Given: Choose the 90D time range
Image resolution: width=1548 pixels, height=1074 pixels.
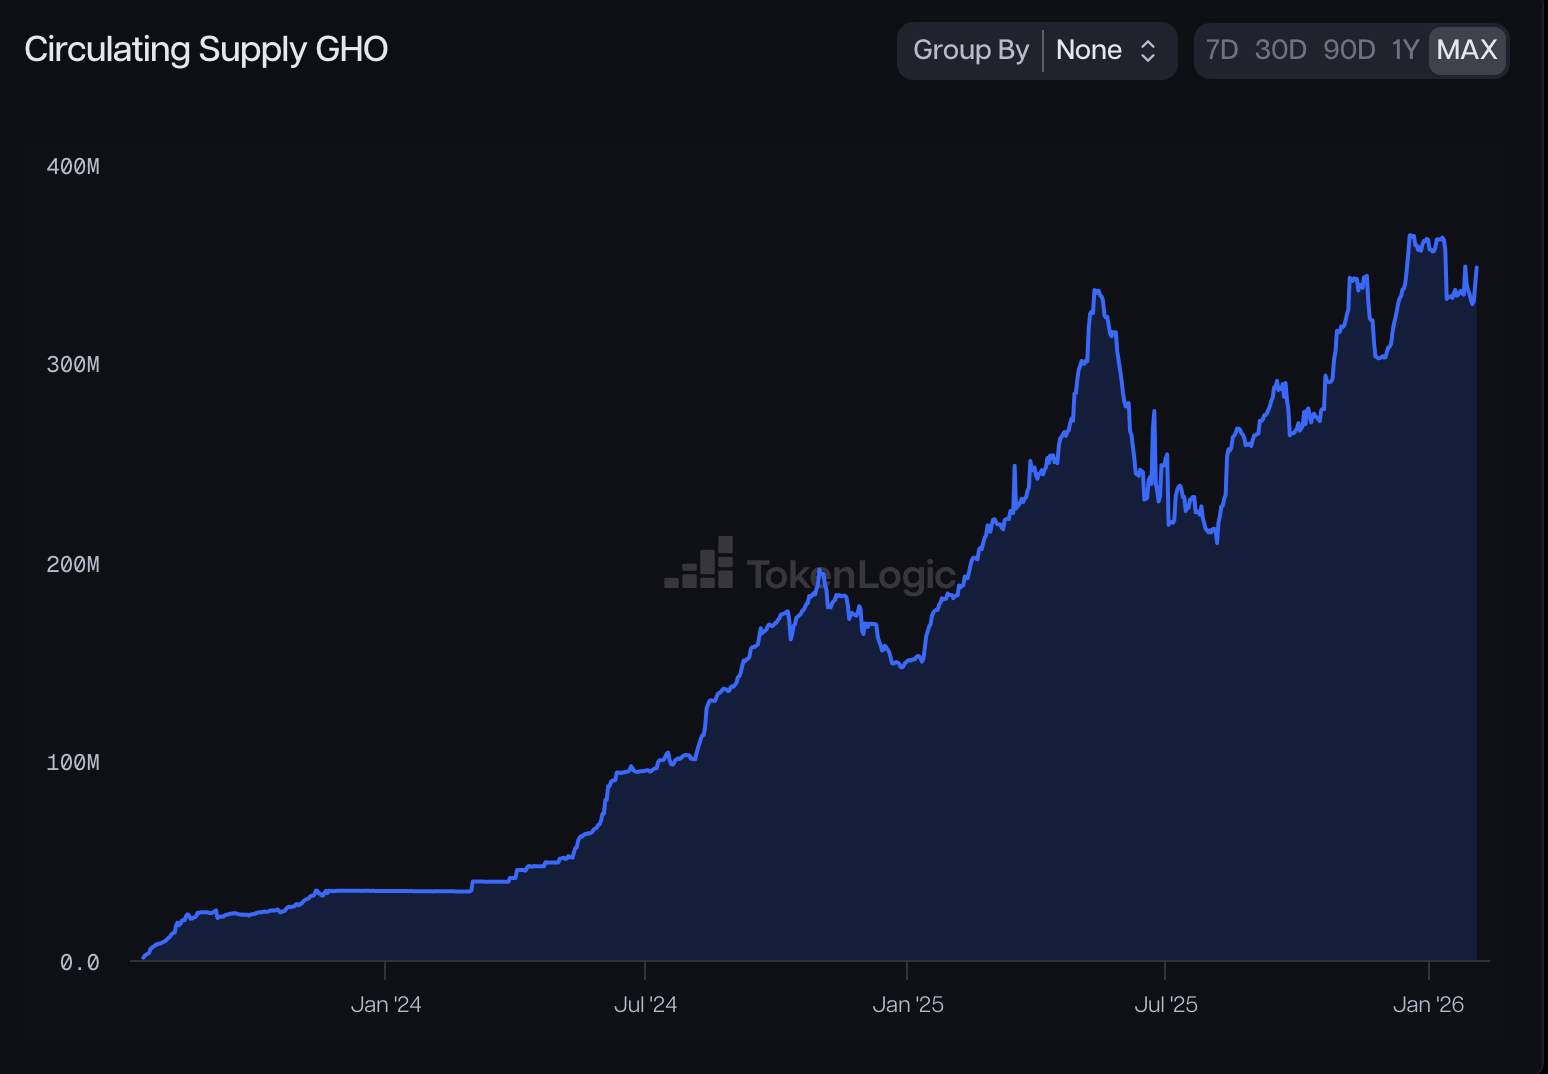Looking at the screenshot, I should pos(1348,50).
